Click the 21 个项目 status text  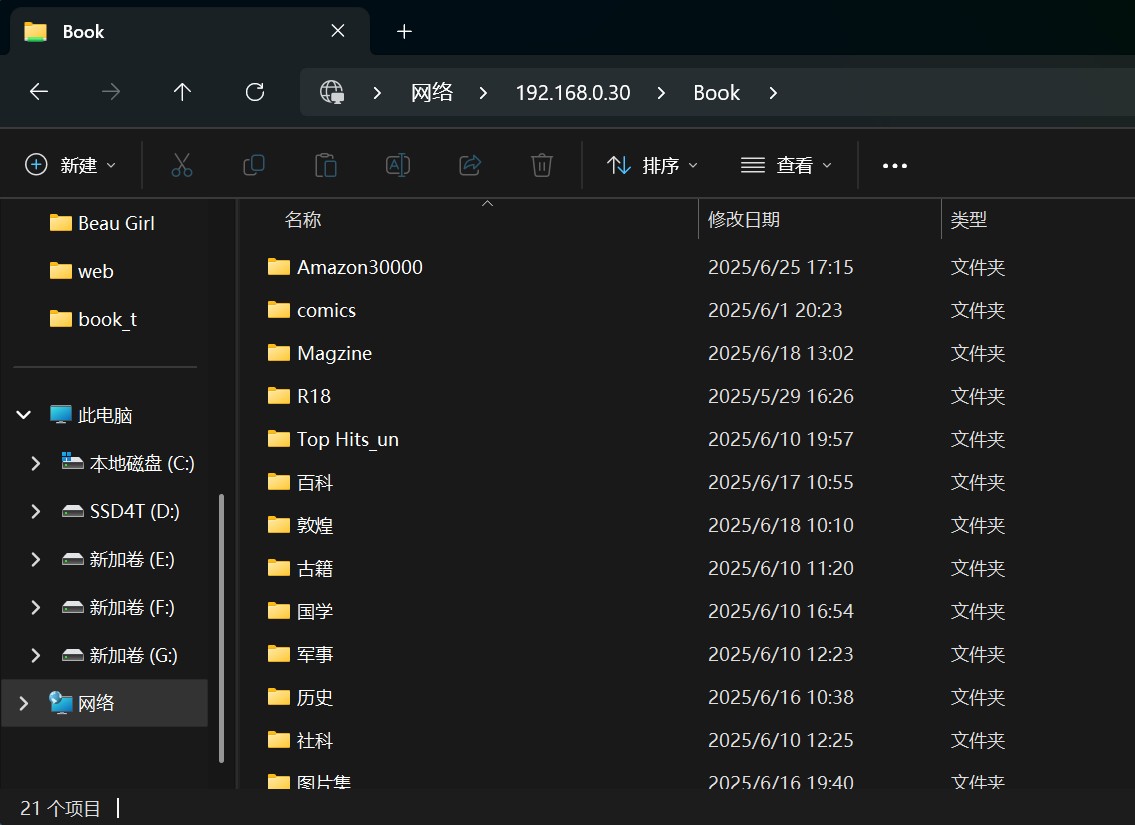[x=60, y=808]
